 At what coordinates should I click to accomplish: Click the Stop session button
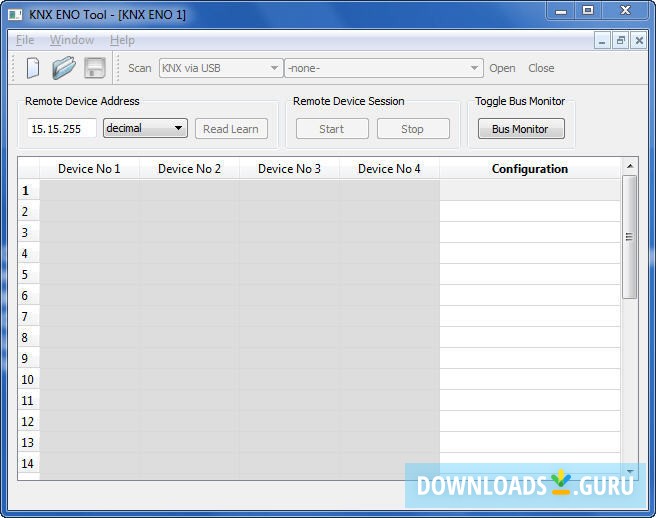[x=413, y=129]
